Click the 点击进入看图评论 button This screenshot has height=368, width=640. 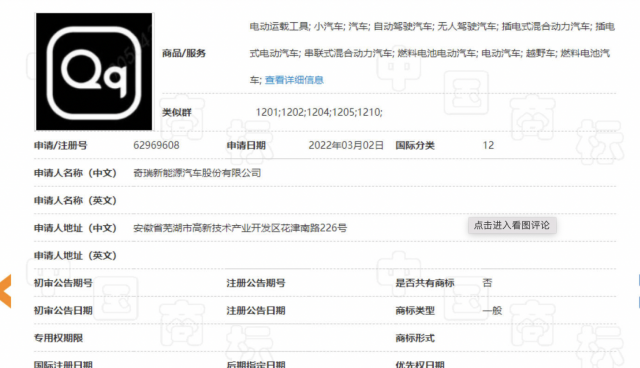point(512,225)
